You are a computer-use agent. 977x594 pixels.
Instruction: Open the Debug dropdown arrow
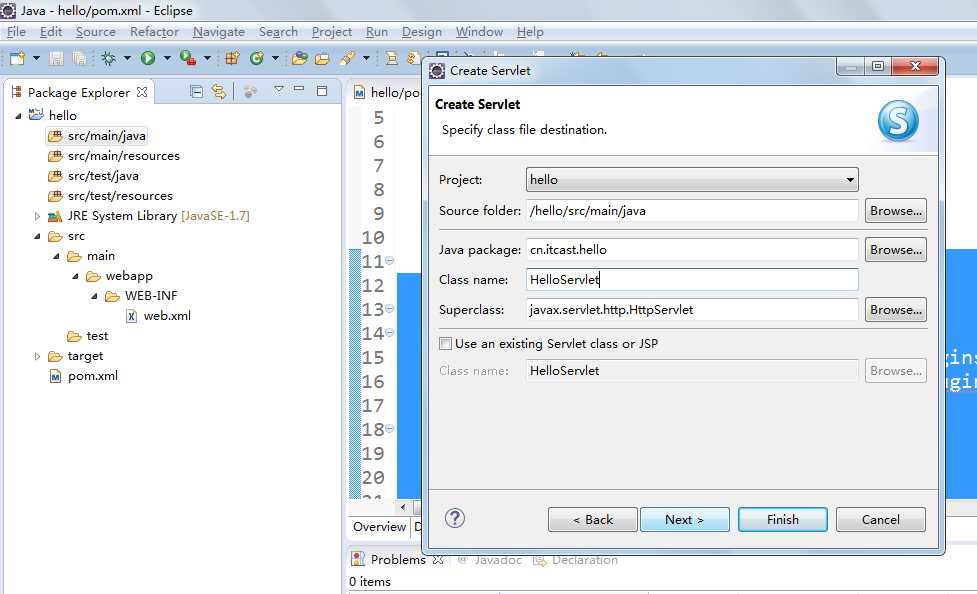coord(127,58)
